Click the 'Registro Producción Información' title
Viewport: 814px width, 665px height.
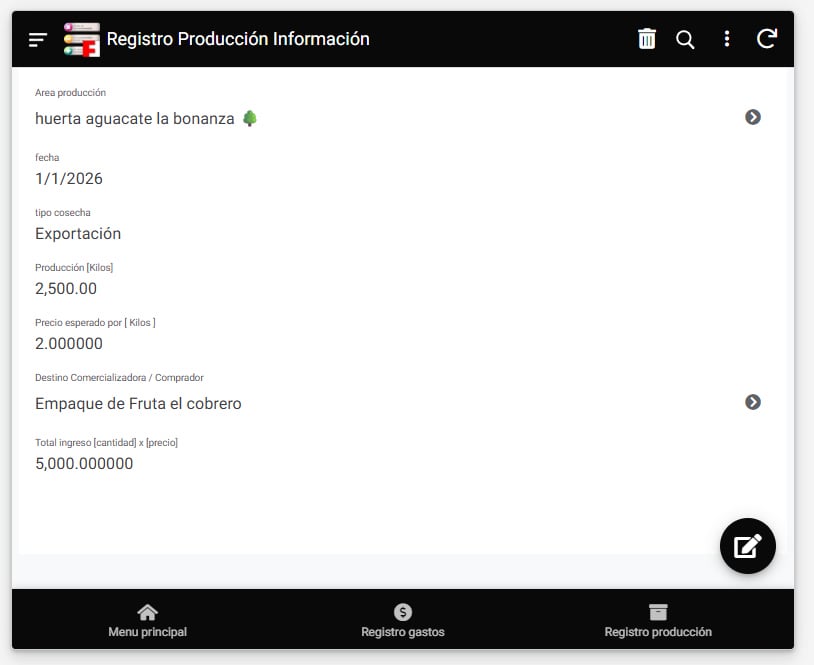[x=238, y=39]
